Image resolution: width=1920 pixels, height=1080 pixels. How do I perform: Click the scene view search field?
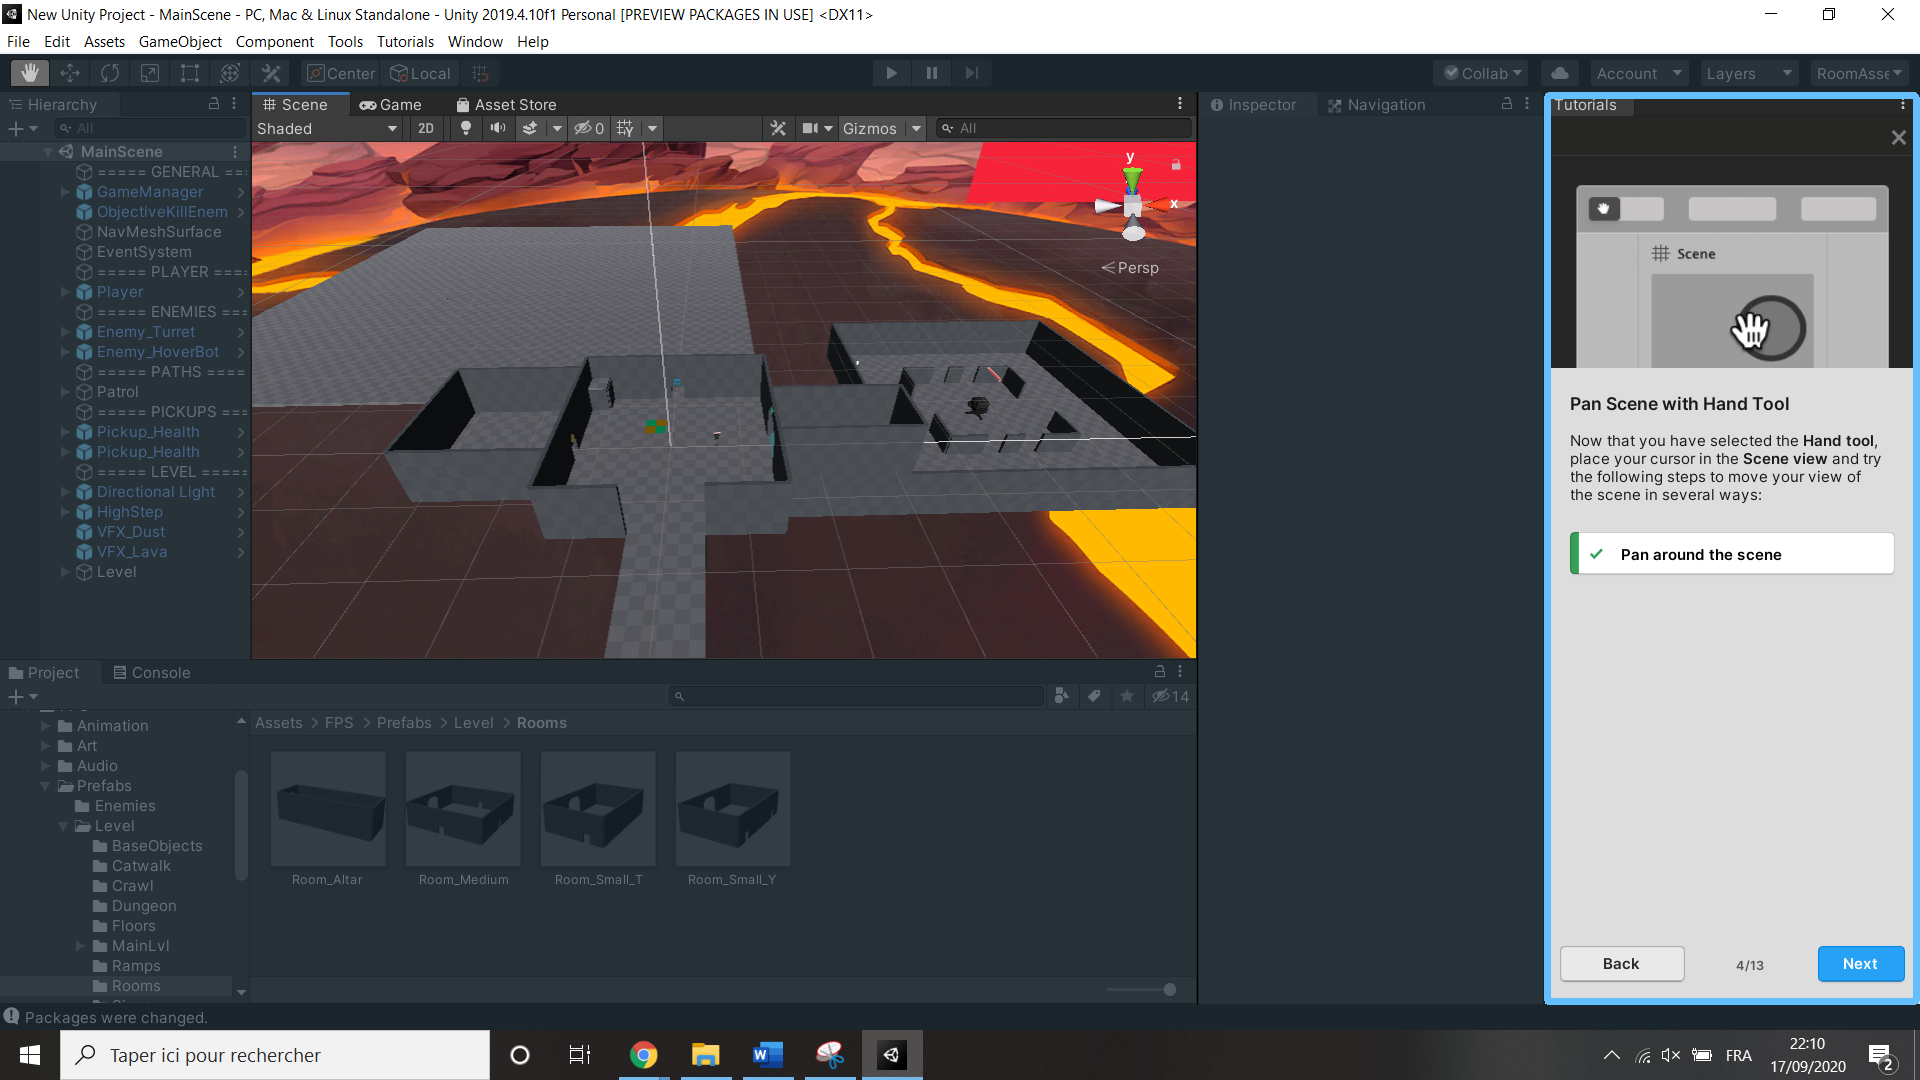(1064, 128)
